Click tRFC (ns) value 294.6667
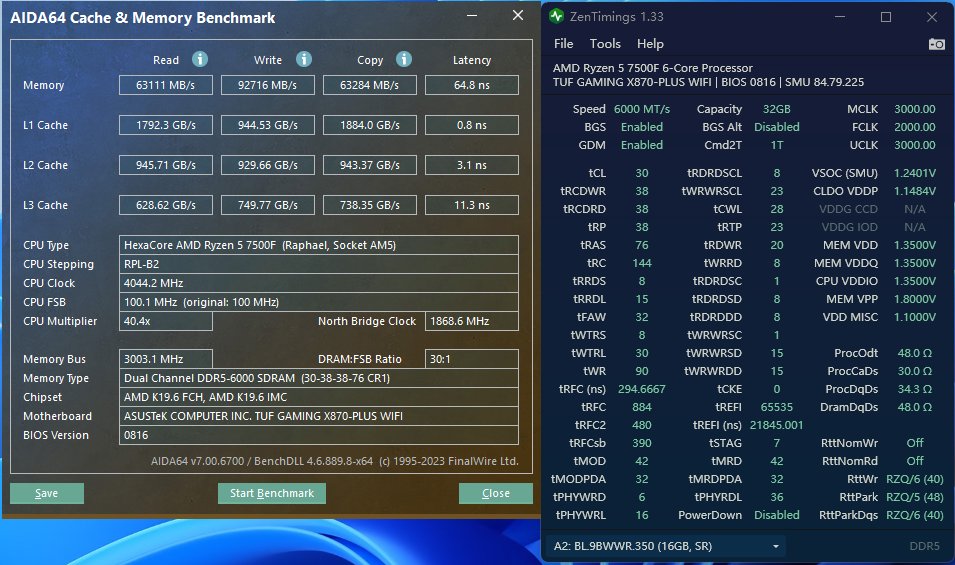 [642, 389]
